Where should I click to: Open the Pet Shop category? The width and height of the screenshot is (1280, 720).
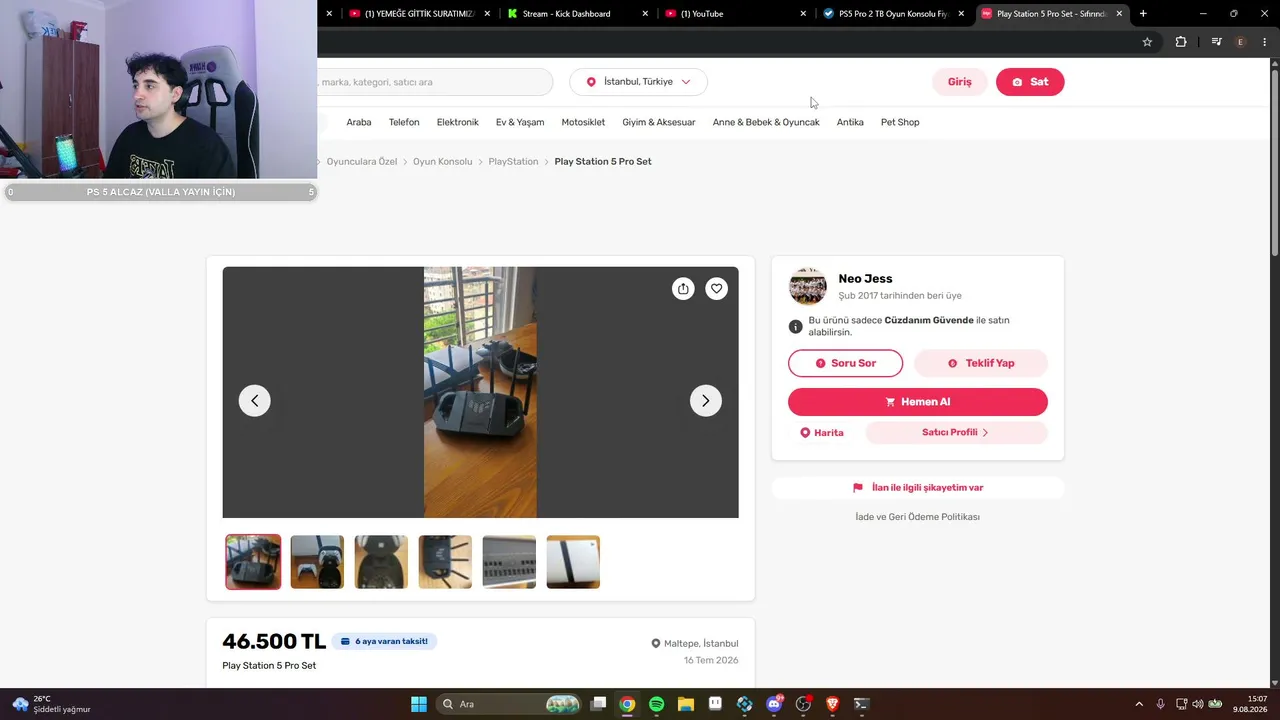click(900, 122)
